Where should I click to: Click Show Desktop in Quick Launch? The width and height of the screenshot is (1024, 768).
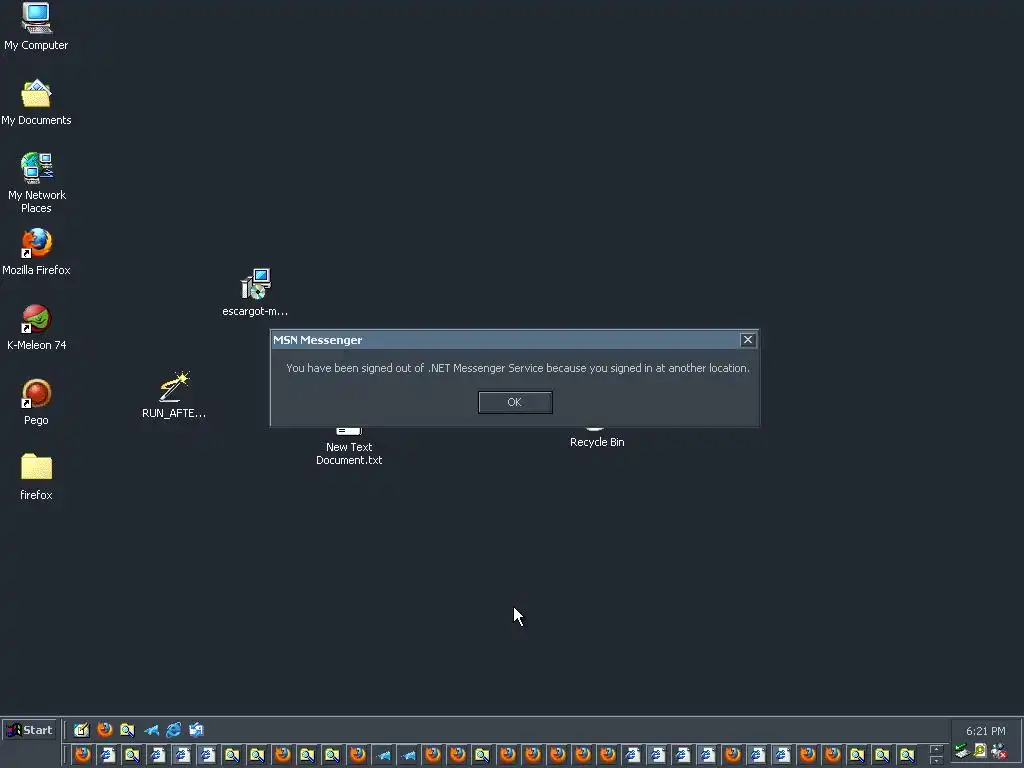tap(82, 730)
